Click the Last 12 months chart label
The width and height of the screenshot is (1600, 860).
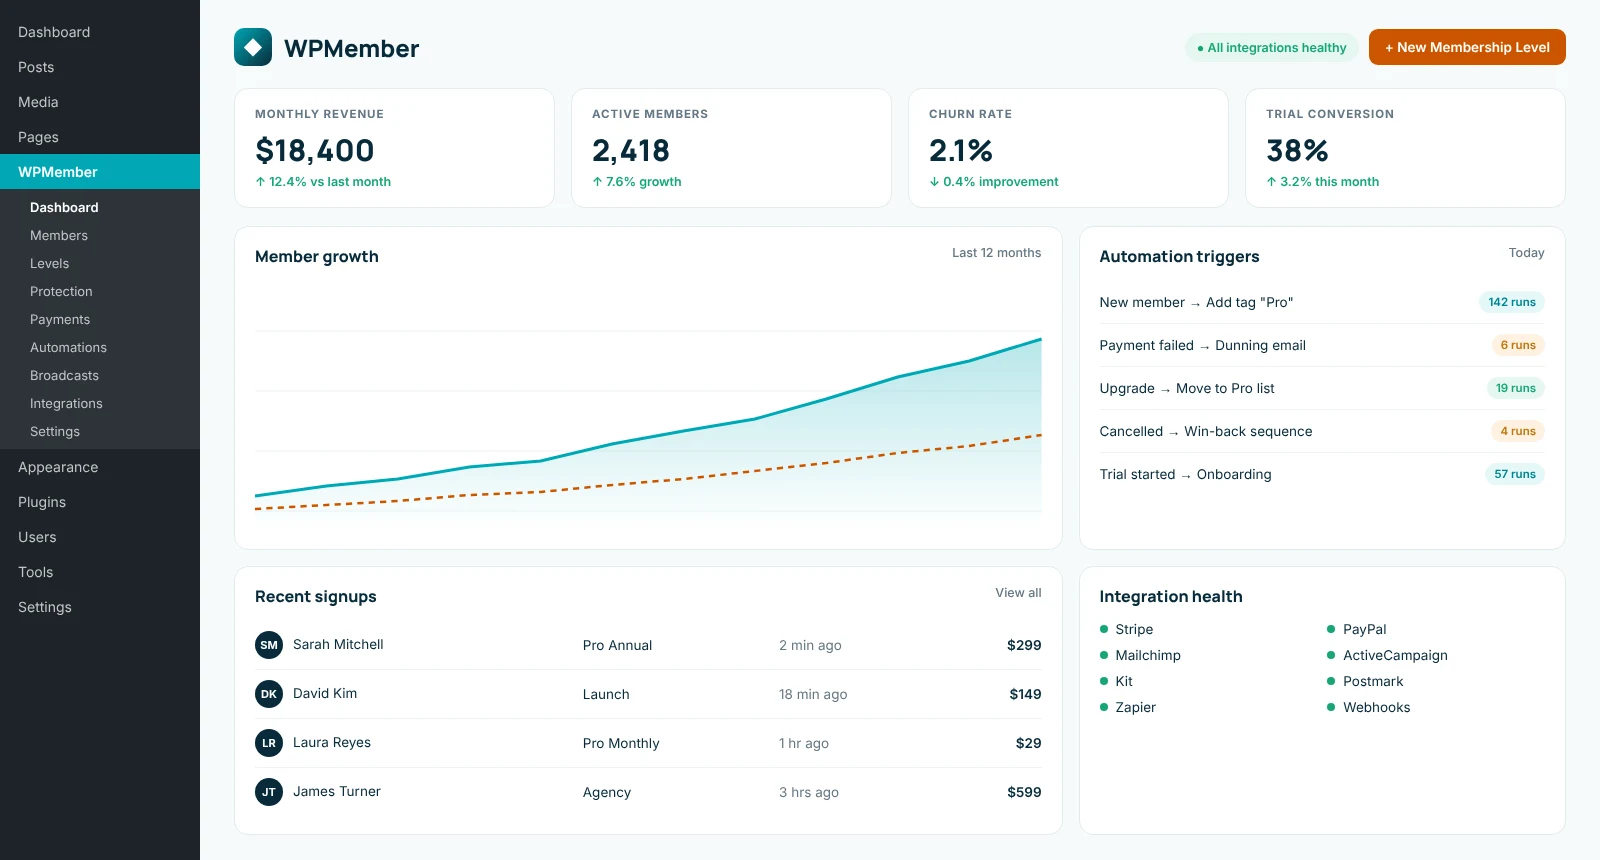[996, 253]
